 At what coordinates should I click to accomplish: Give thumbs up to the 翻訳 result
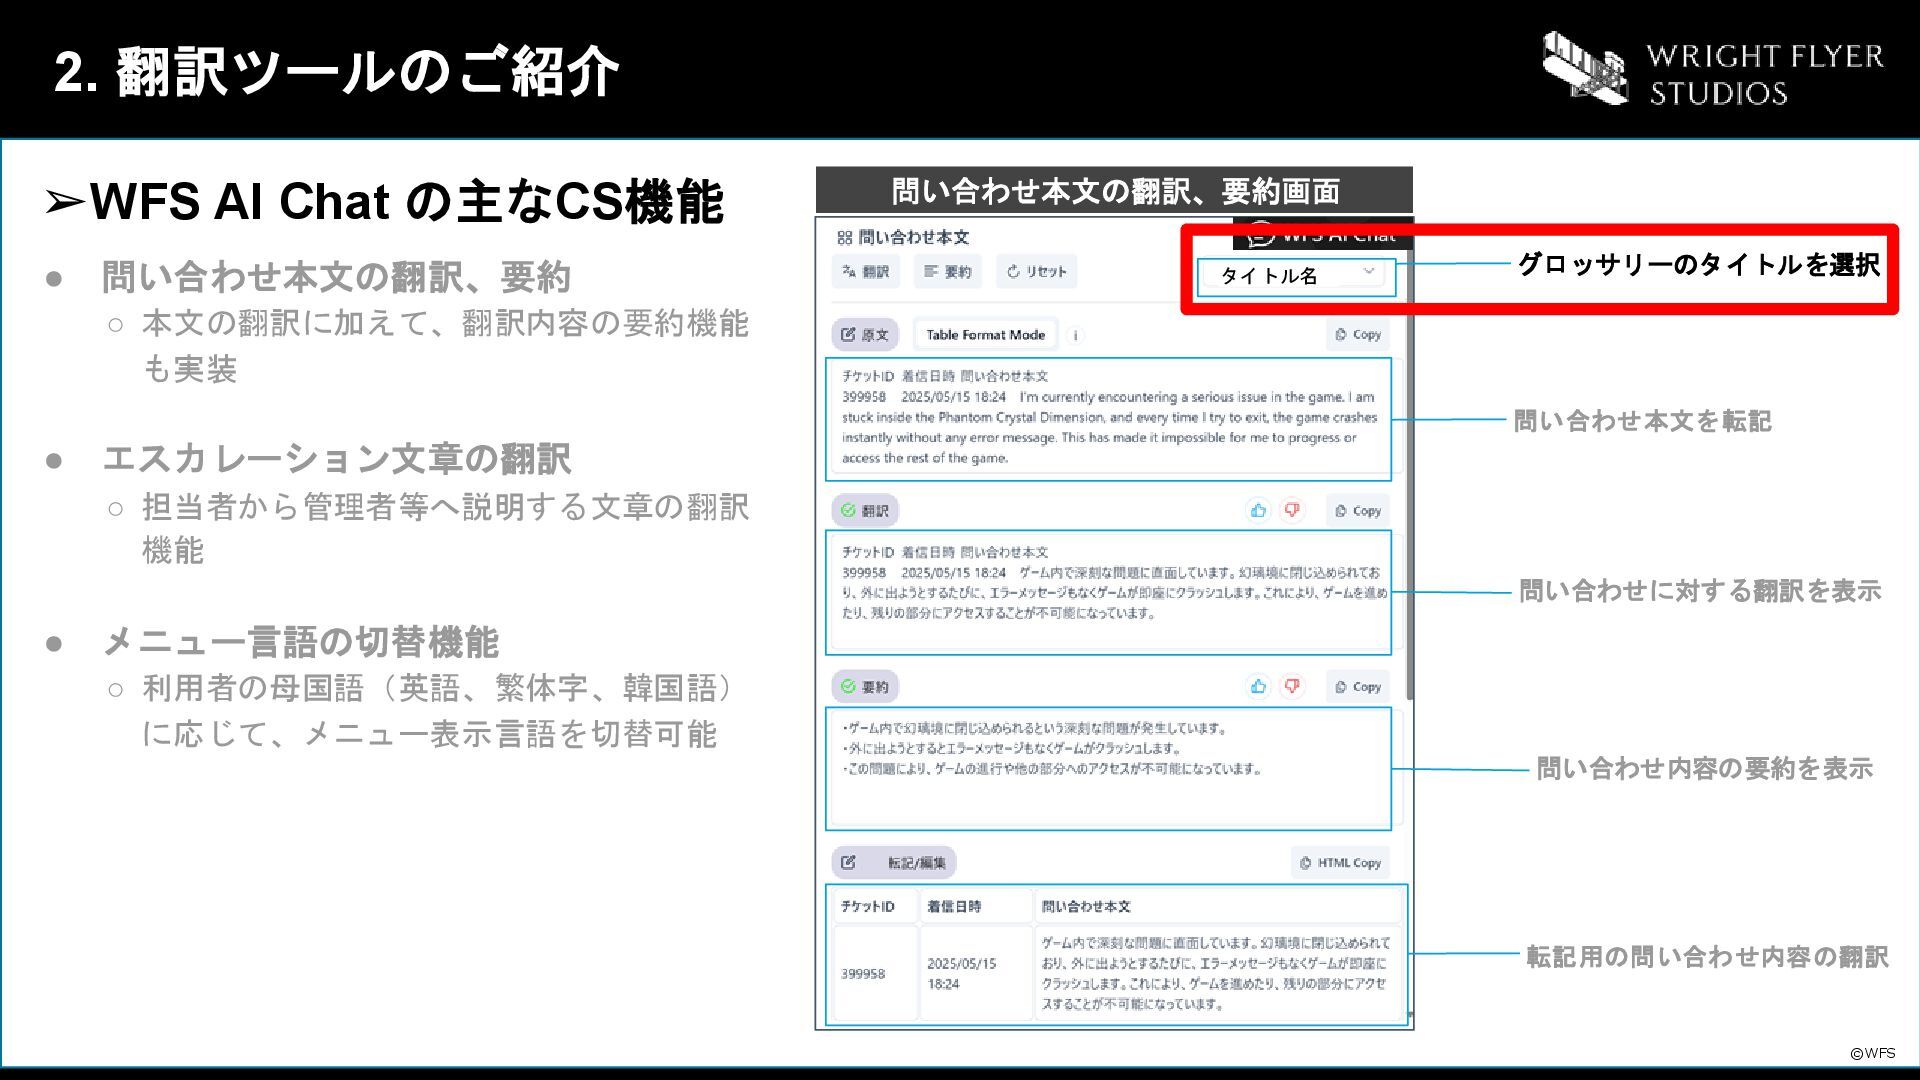click(x=1258, y=510)
